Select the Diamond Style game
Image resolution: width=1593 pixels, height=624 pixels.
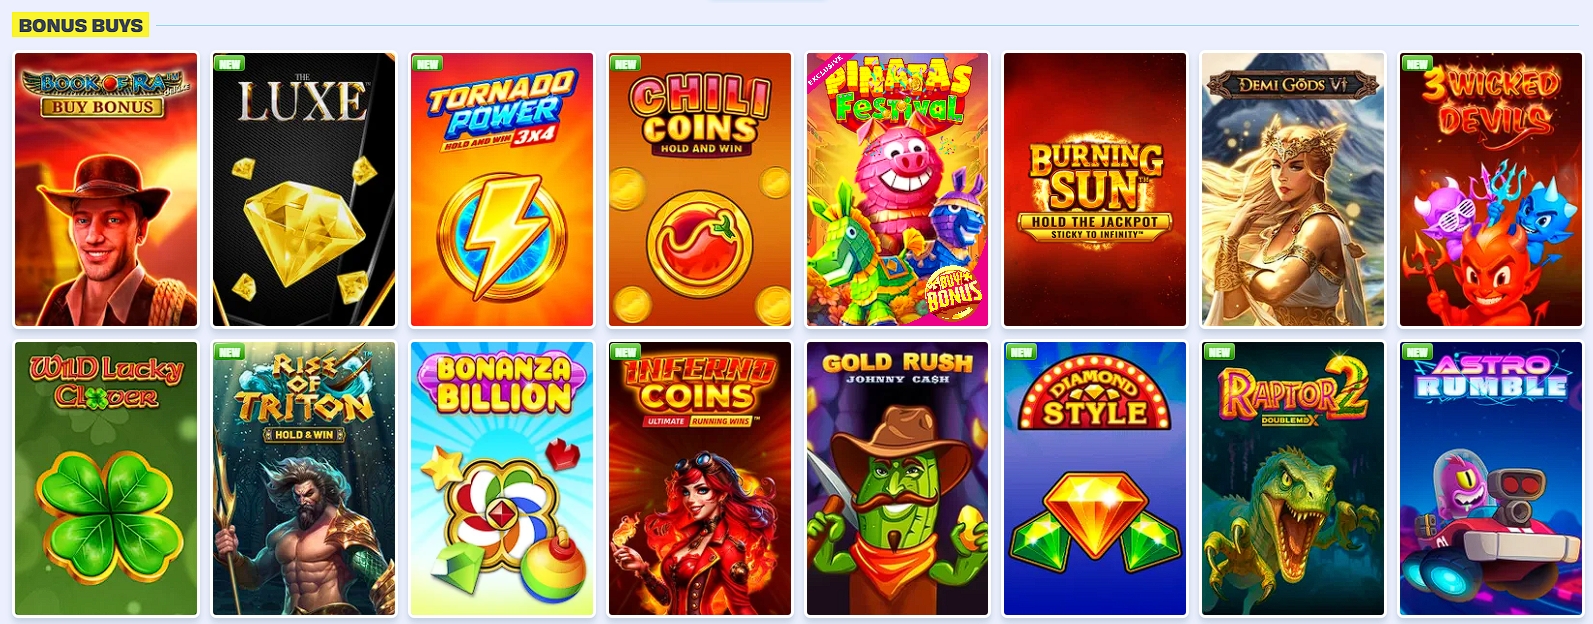point(1095,479)
